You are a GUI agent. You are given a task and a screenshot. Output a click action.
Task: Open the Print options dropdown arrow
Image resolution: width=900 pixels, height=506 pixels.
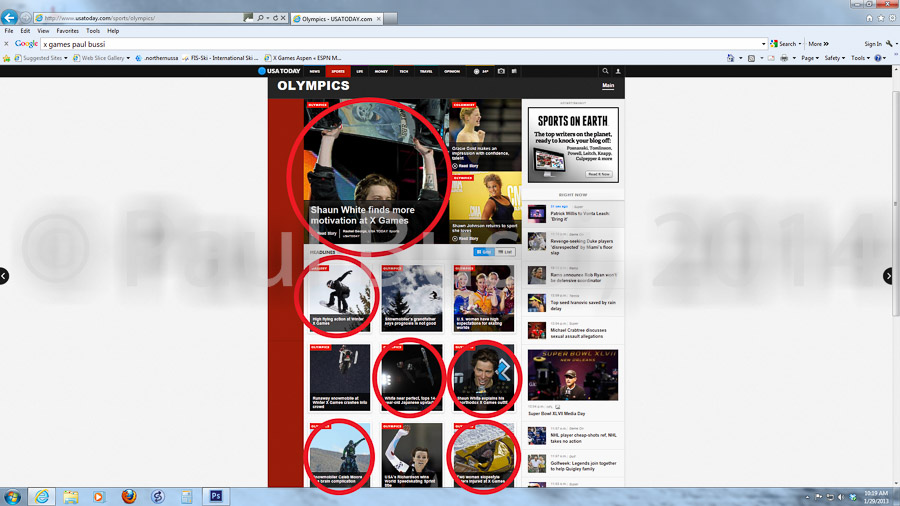794,58
